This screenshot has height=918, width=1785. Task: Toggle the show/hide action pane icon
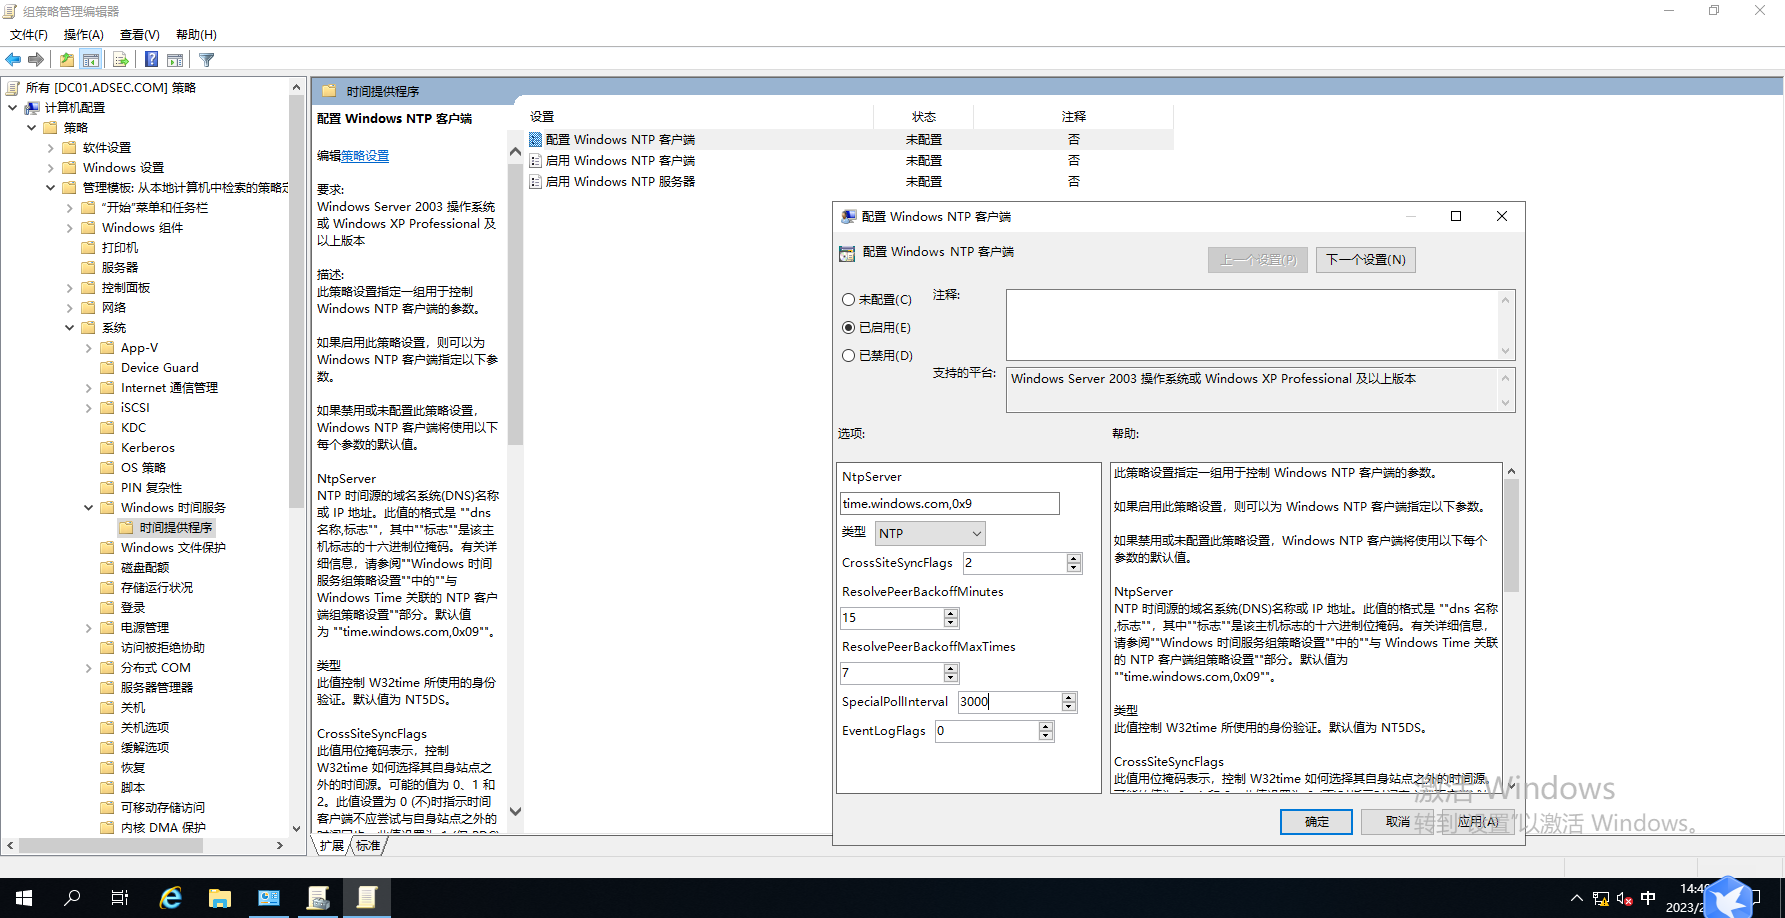coord(175,60)
